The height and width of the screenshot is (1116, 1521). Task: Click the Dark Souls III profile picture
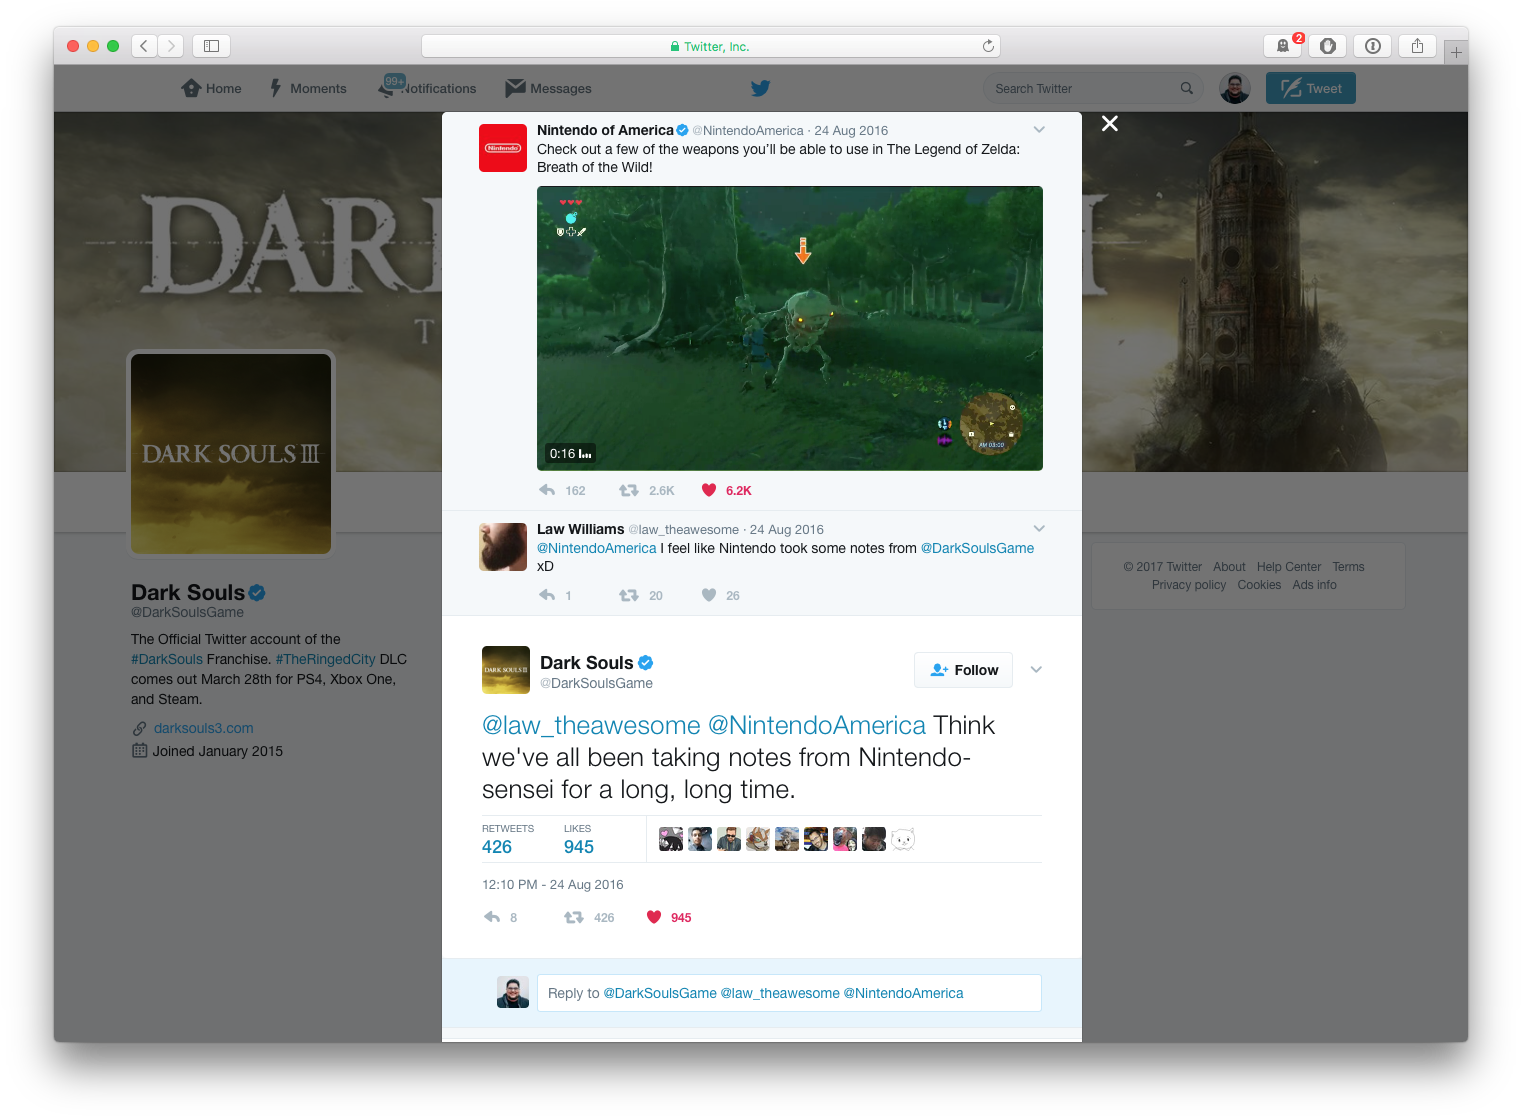(x=231, y=453)
